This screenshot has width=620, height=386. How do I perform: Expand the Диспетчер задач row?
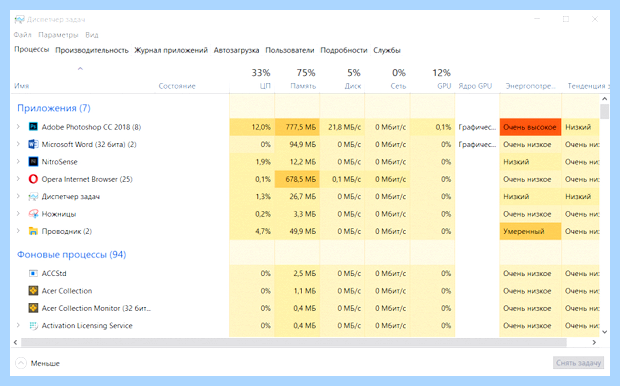(x=18, y=196)
